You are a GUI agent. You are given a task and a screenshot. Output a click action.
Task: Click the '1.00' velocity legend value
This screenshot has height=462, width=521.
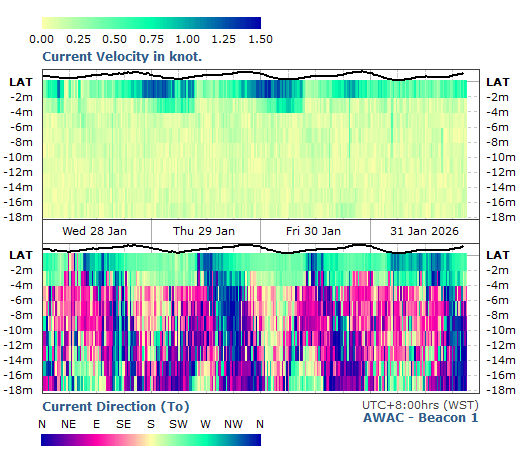point(187,39)
